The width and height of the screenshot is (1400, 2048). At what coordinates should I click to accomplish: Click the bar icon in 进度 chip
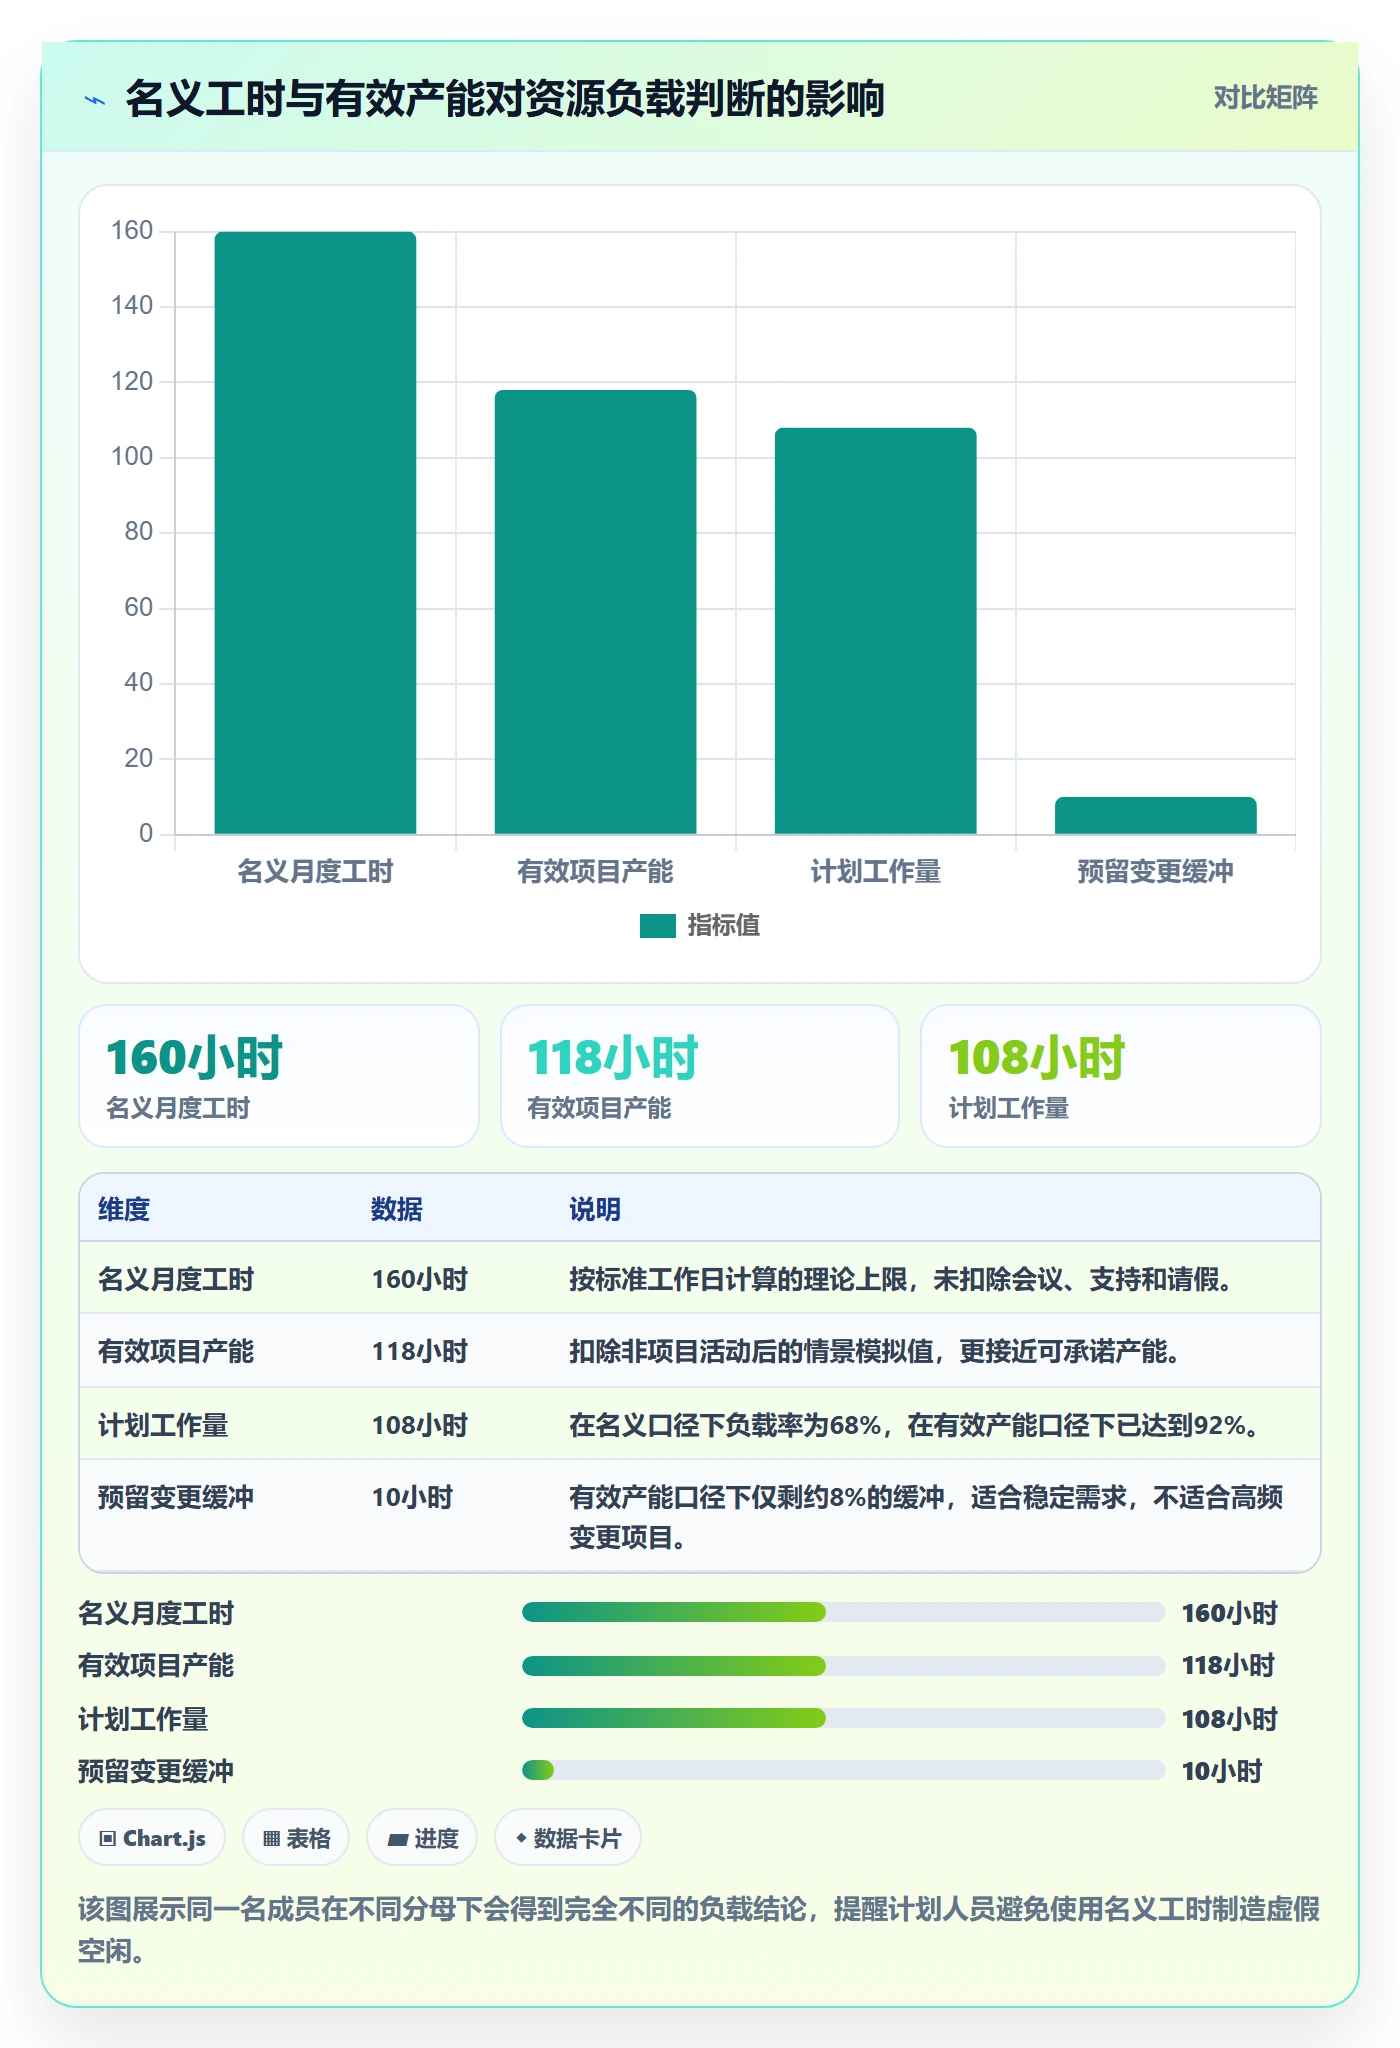pyautogui.click(x=397, y=1839)
